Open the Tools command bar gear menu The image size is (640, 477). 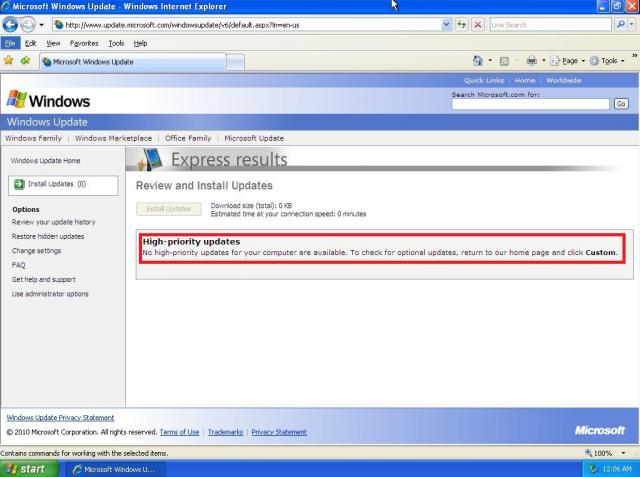click(x=607, y=61)
